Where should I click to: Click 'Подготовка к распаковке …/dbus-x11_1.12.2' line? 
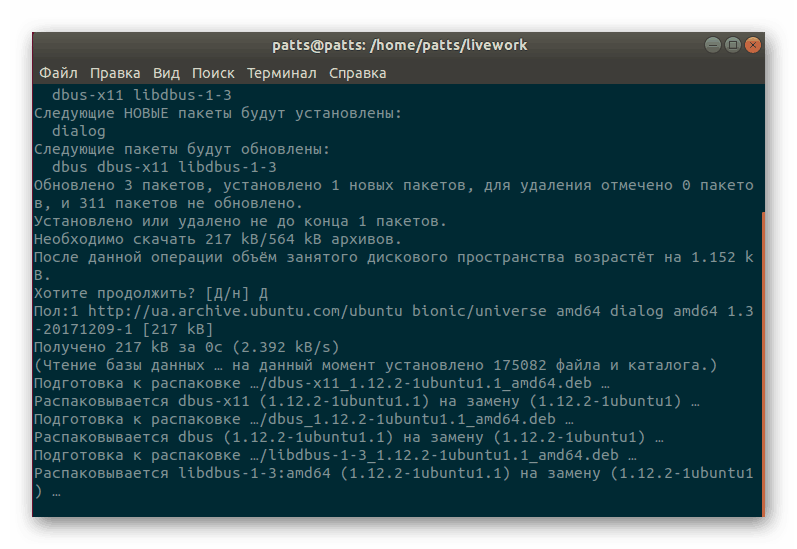322,383
